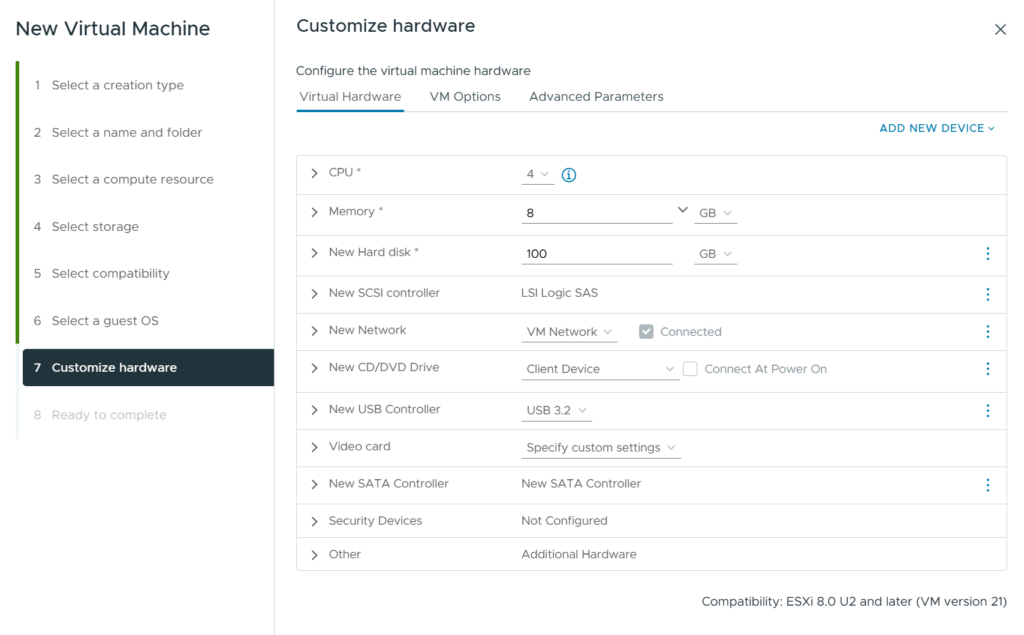This screenshot has height=635, width=1024.
Task: Go to step 2 Select a name and folder
Action: [127, 133]
